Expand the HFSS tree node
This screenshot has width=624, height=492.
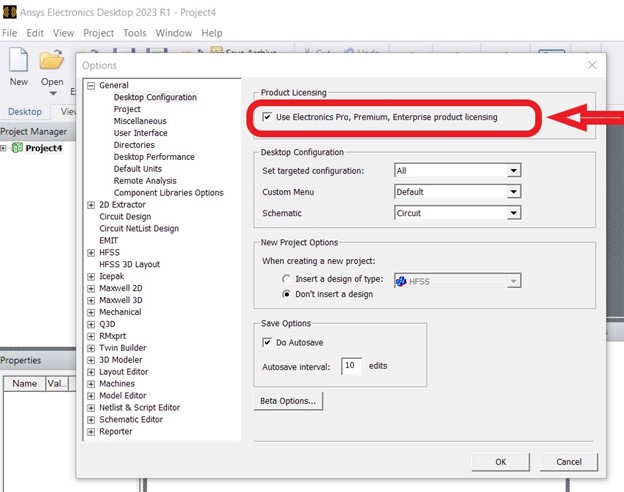point(91,253)
